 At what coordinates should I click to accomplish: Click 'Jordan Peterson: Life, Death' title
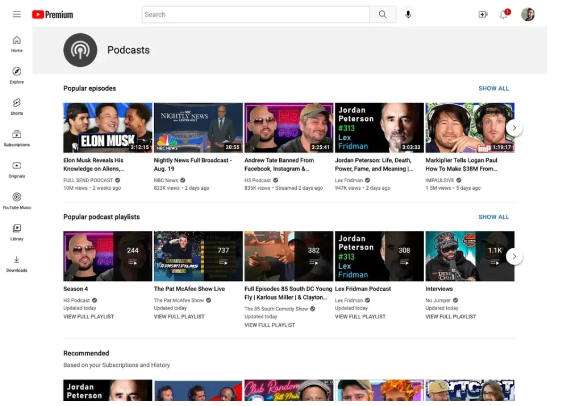(x=374, y=165)
